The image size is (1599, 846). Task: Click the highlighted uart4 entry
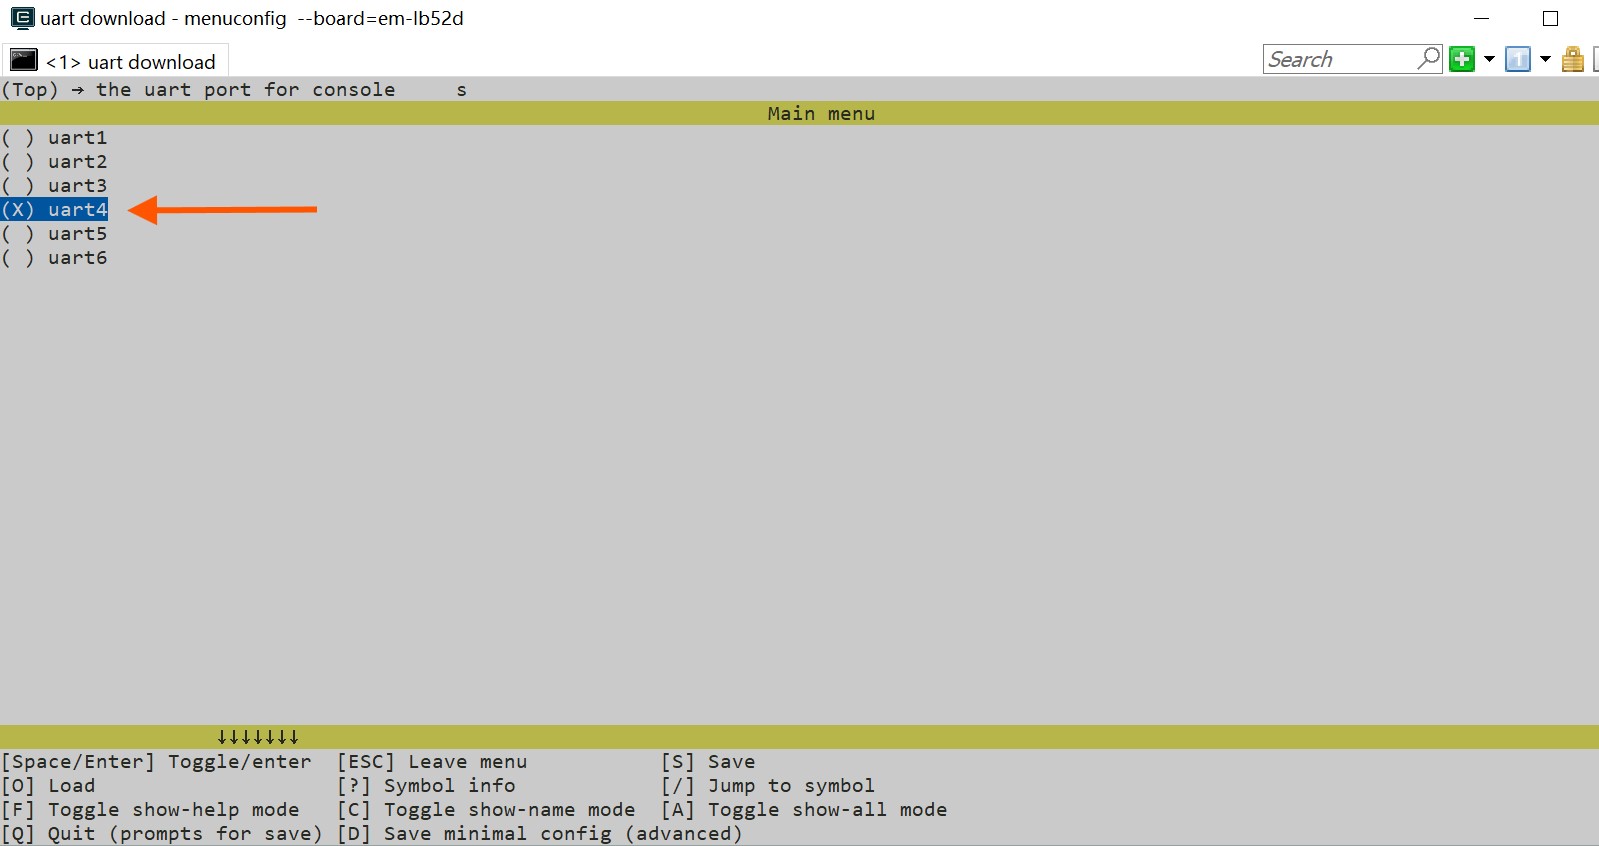pyautogui.click(x=56, y=210)
